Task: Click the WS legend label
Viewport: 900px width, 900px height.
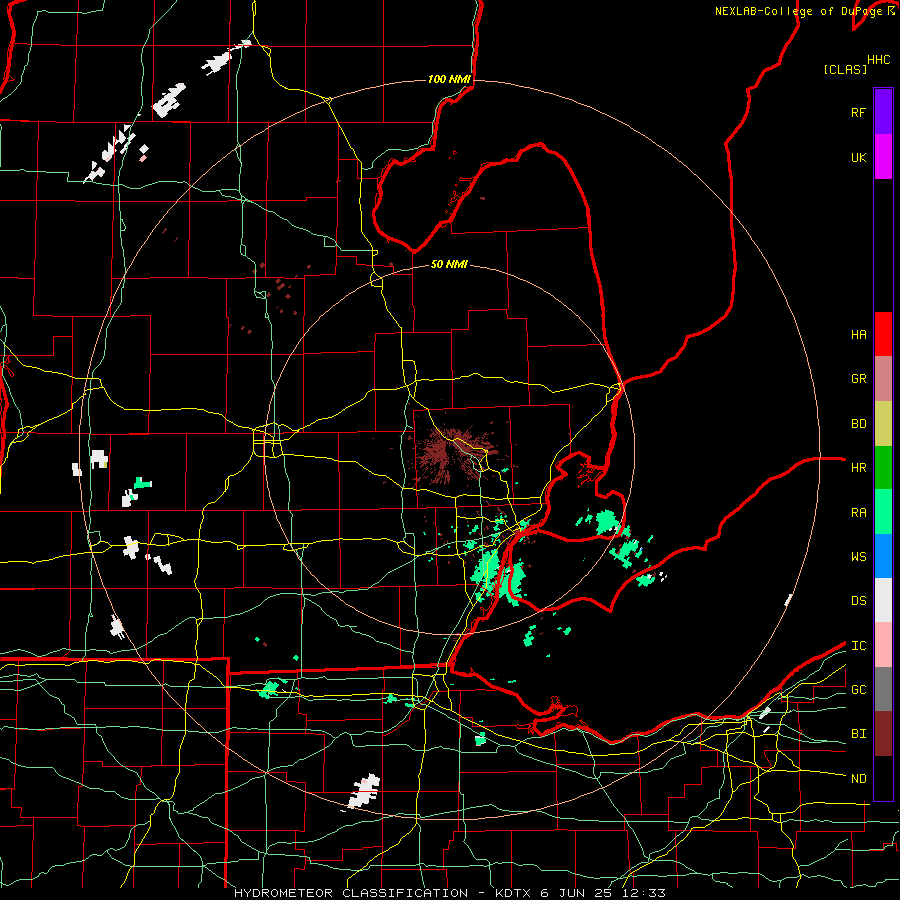Action: tap(858, 557)
